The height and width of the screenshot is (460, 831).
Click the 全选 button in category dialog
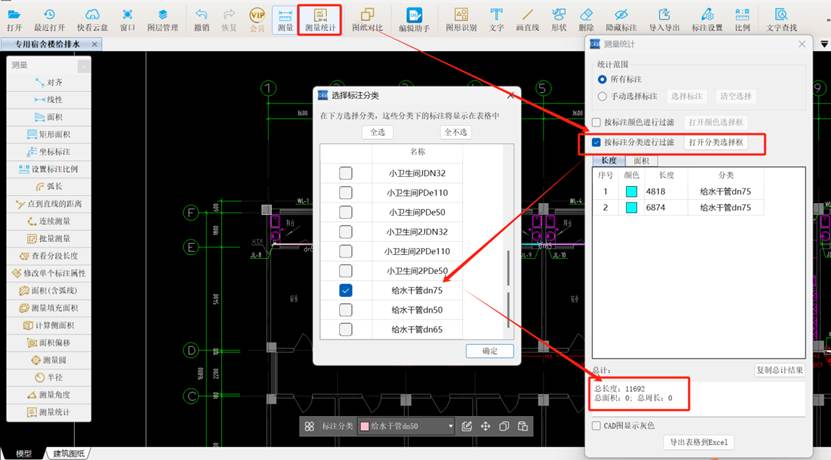click(378, 132)
